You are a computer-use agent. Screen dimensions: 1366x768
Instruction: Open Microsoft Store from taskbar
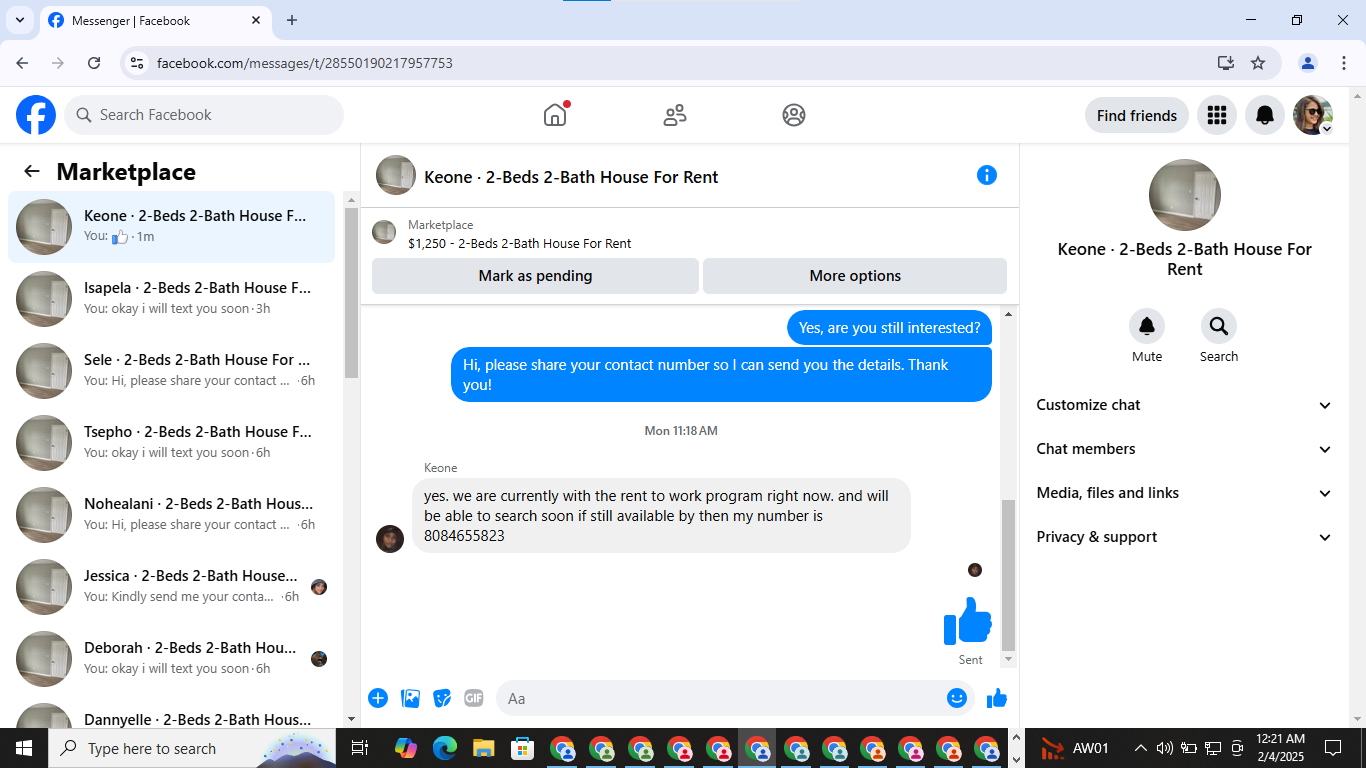pyautogui.click(x=522, y=748)
